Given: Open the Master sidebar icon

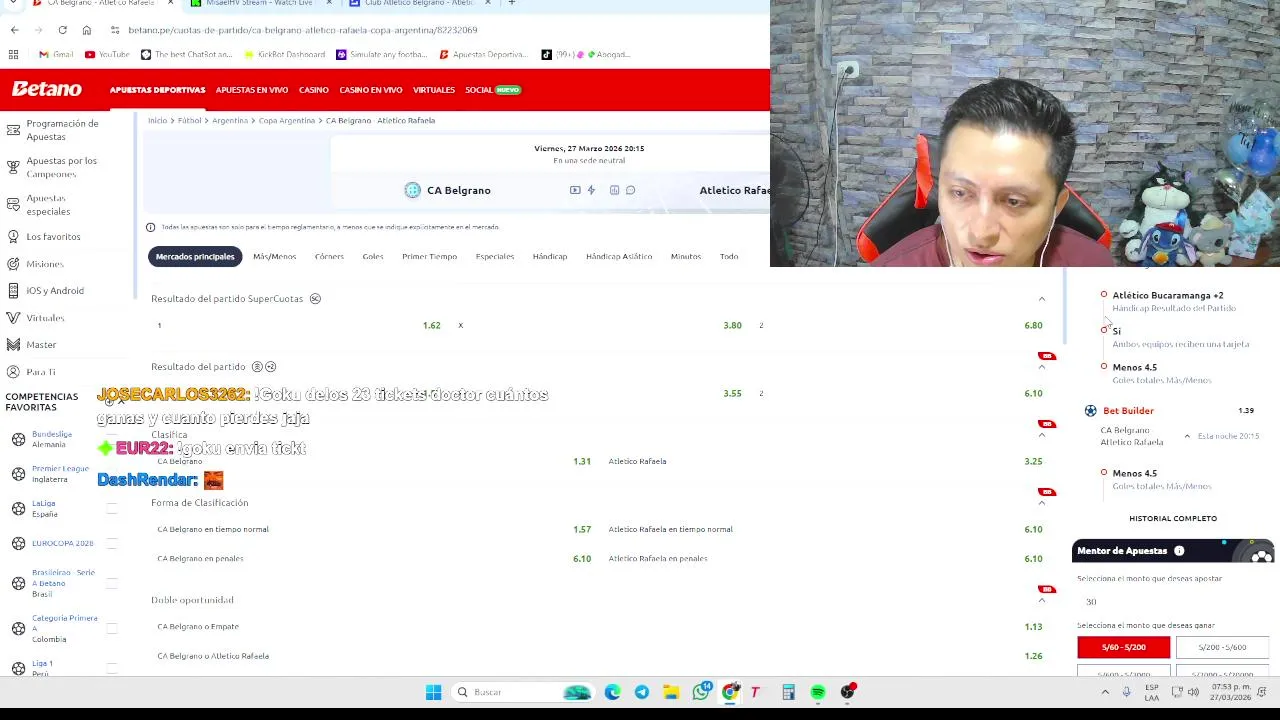Looking at the screenshot, I should click(13, 345).
